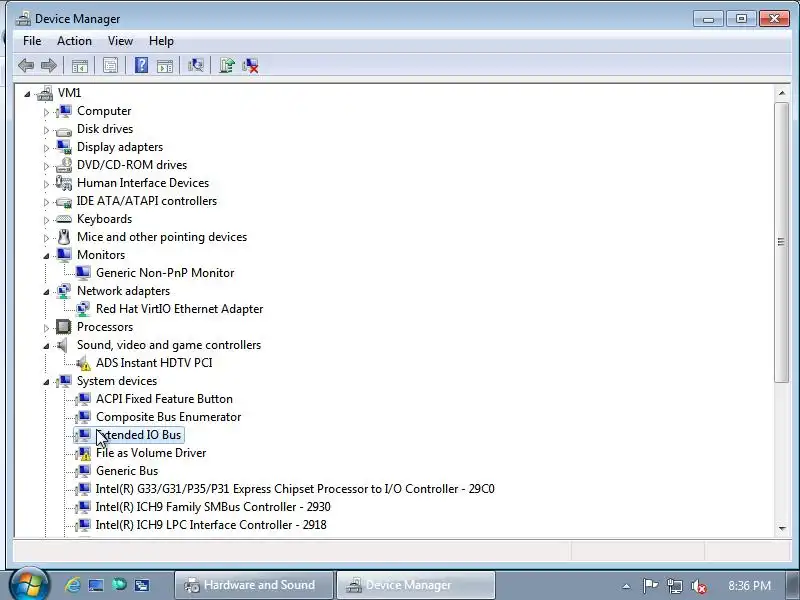Click the scrollbar up arrow

[782, 93]
